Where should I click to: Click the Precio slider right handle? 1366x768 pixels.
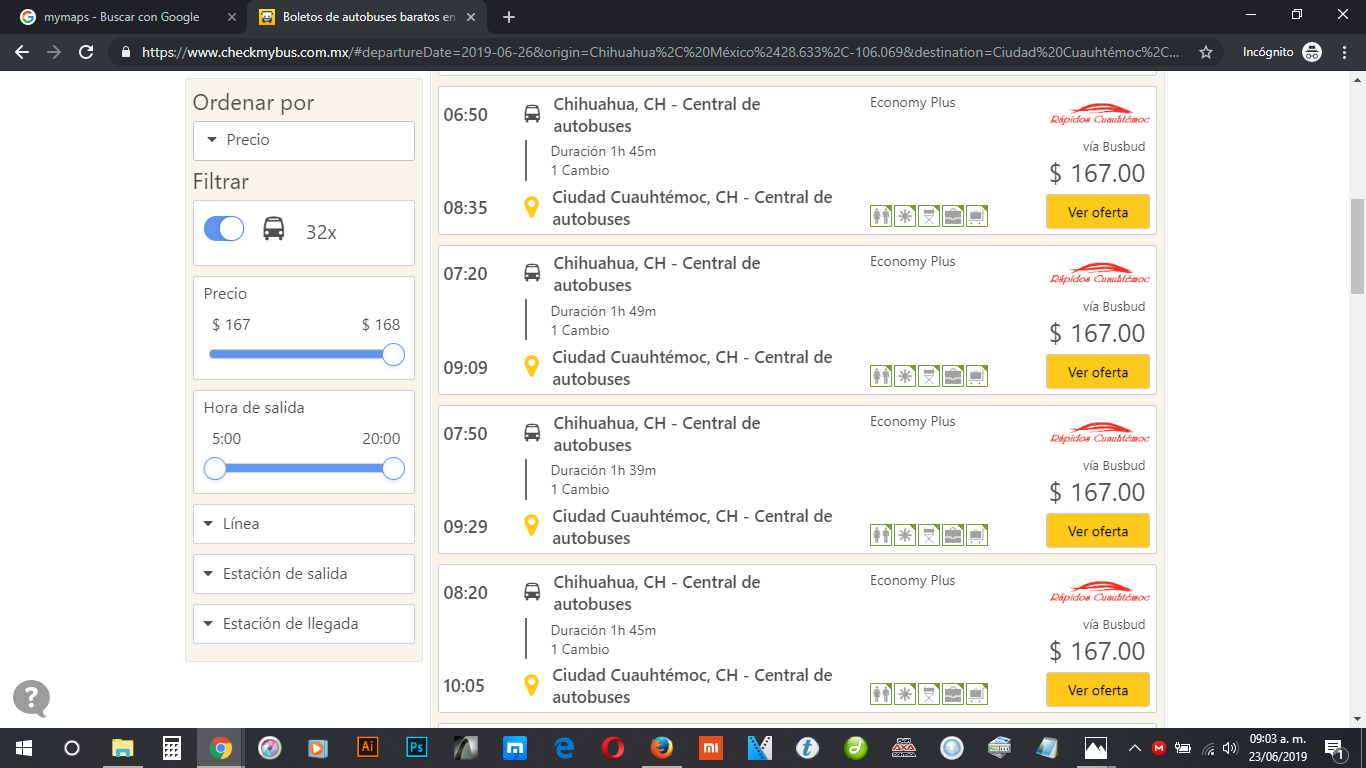394,354
